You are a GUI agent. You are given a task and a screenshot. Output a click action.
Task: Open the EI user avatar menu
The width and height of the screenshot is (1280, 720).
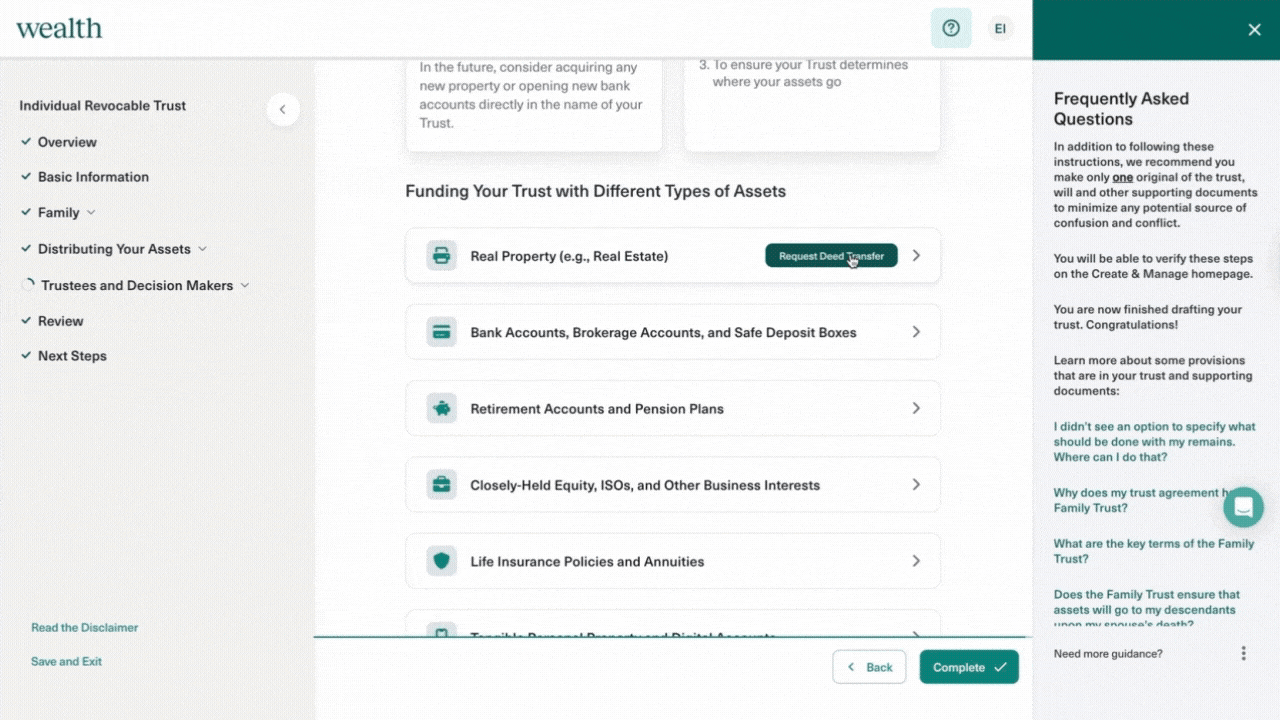pyautogui.click(x=999, y=28)
